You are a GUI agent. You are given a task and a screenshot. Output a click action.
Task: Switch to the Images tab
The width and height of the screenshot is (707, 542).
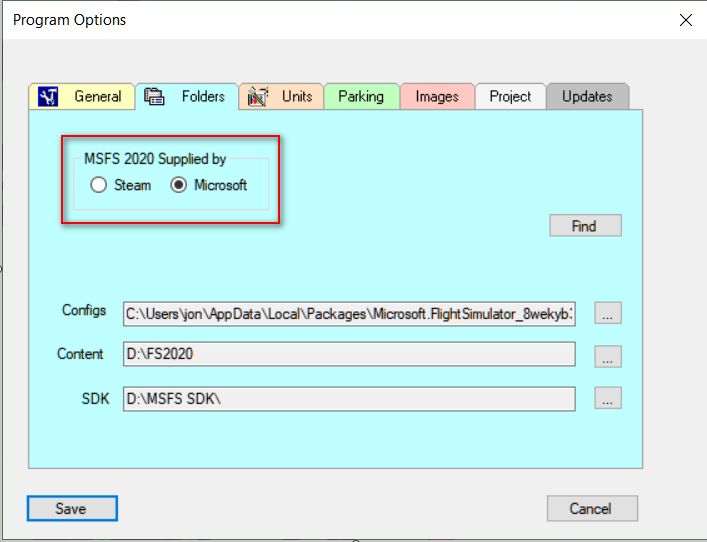coord(437,96)
